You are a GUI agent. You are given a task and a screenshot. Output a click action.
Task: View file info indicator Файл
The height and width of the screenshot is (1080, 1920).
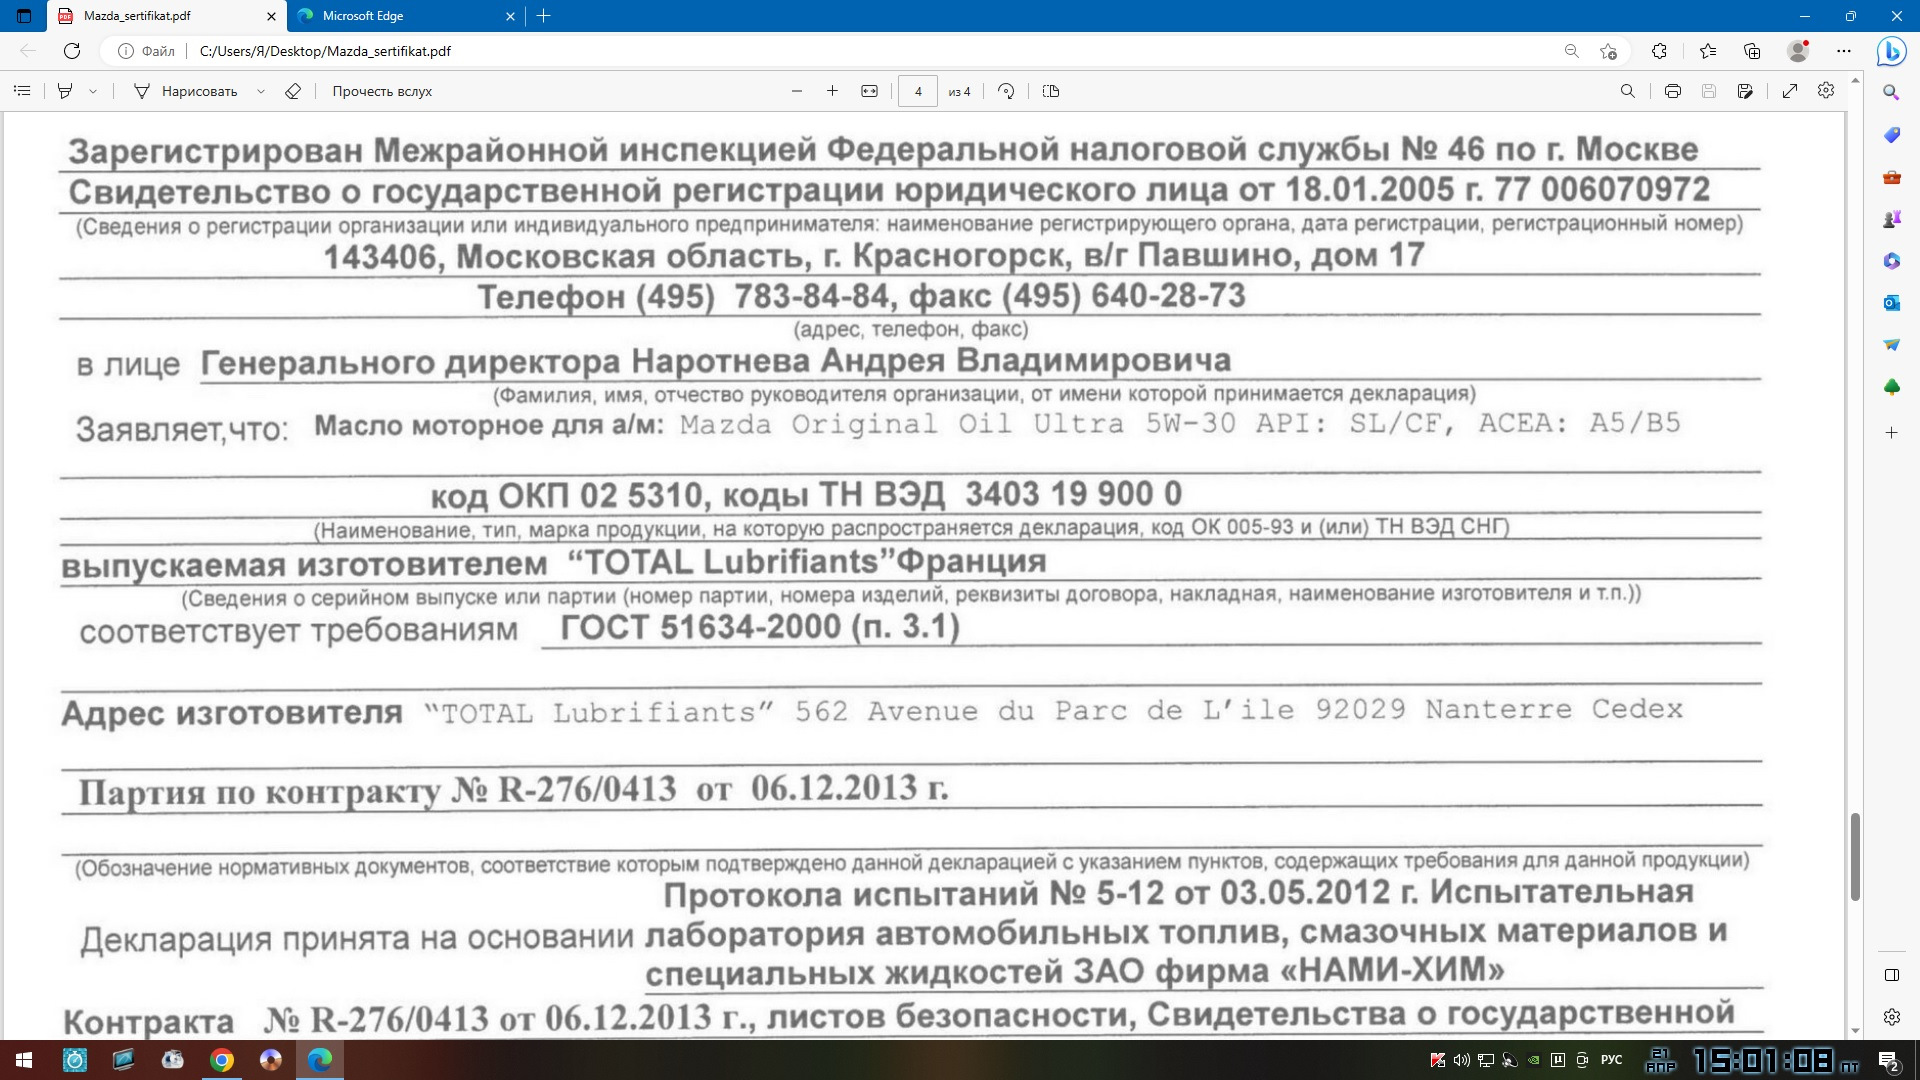pyautogui.click(x=147, y=51)
